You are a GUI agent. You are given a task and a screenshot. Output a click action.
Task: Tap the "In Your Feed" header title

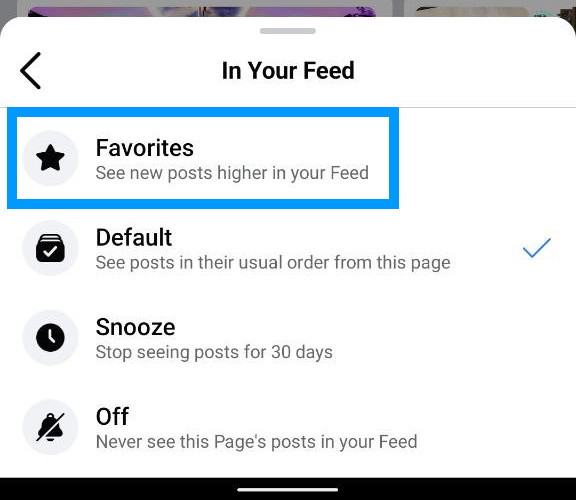(288, 71)
